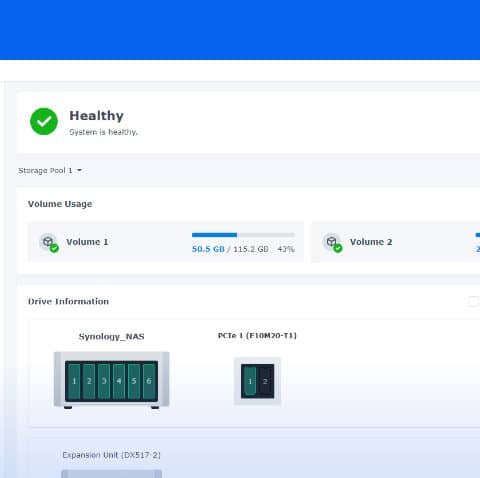Select drive bay 2 on Synology_NAS
Screen dimensions: 480x478
point(89,381)
